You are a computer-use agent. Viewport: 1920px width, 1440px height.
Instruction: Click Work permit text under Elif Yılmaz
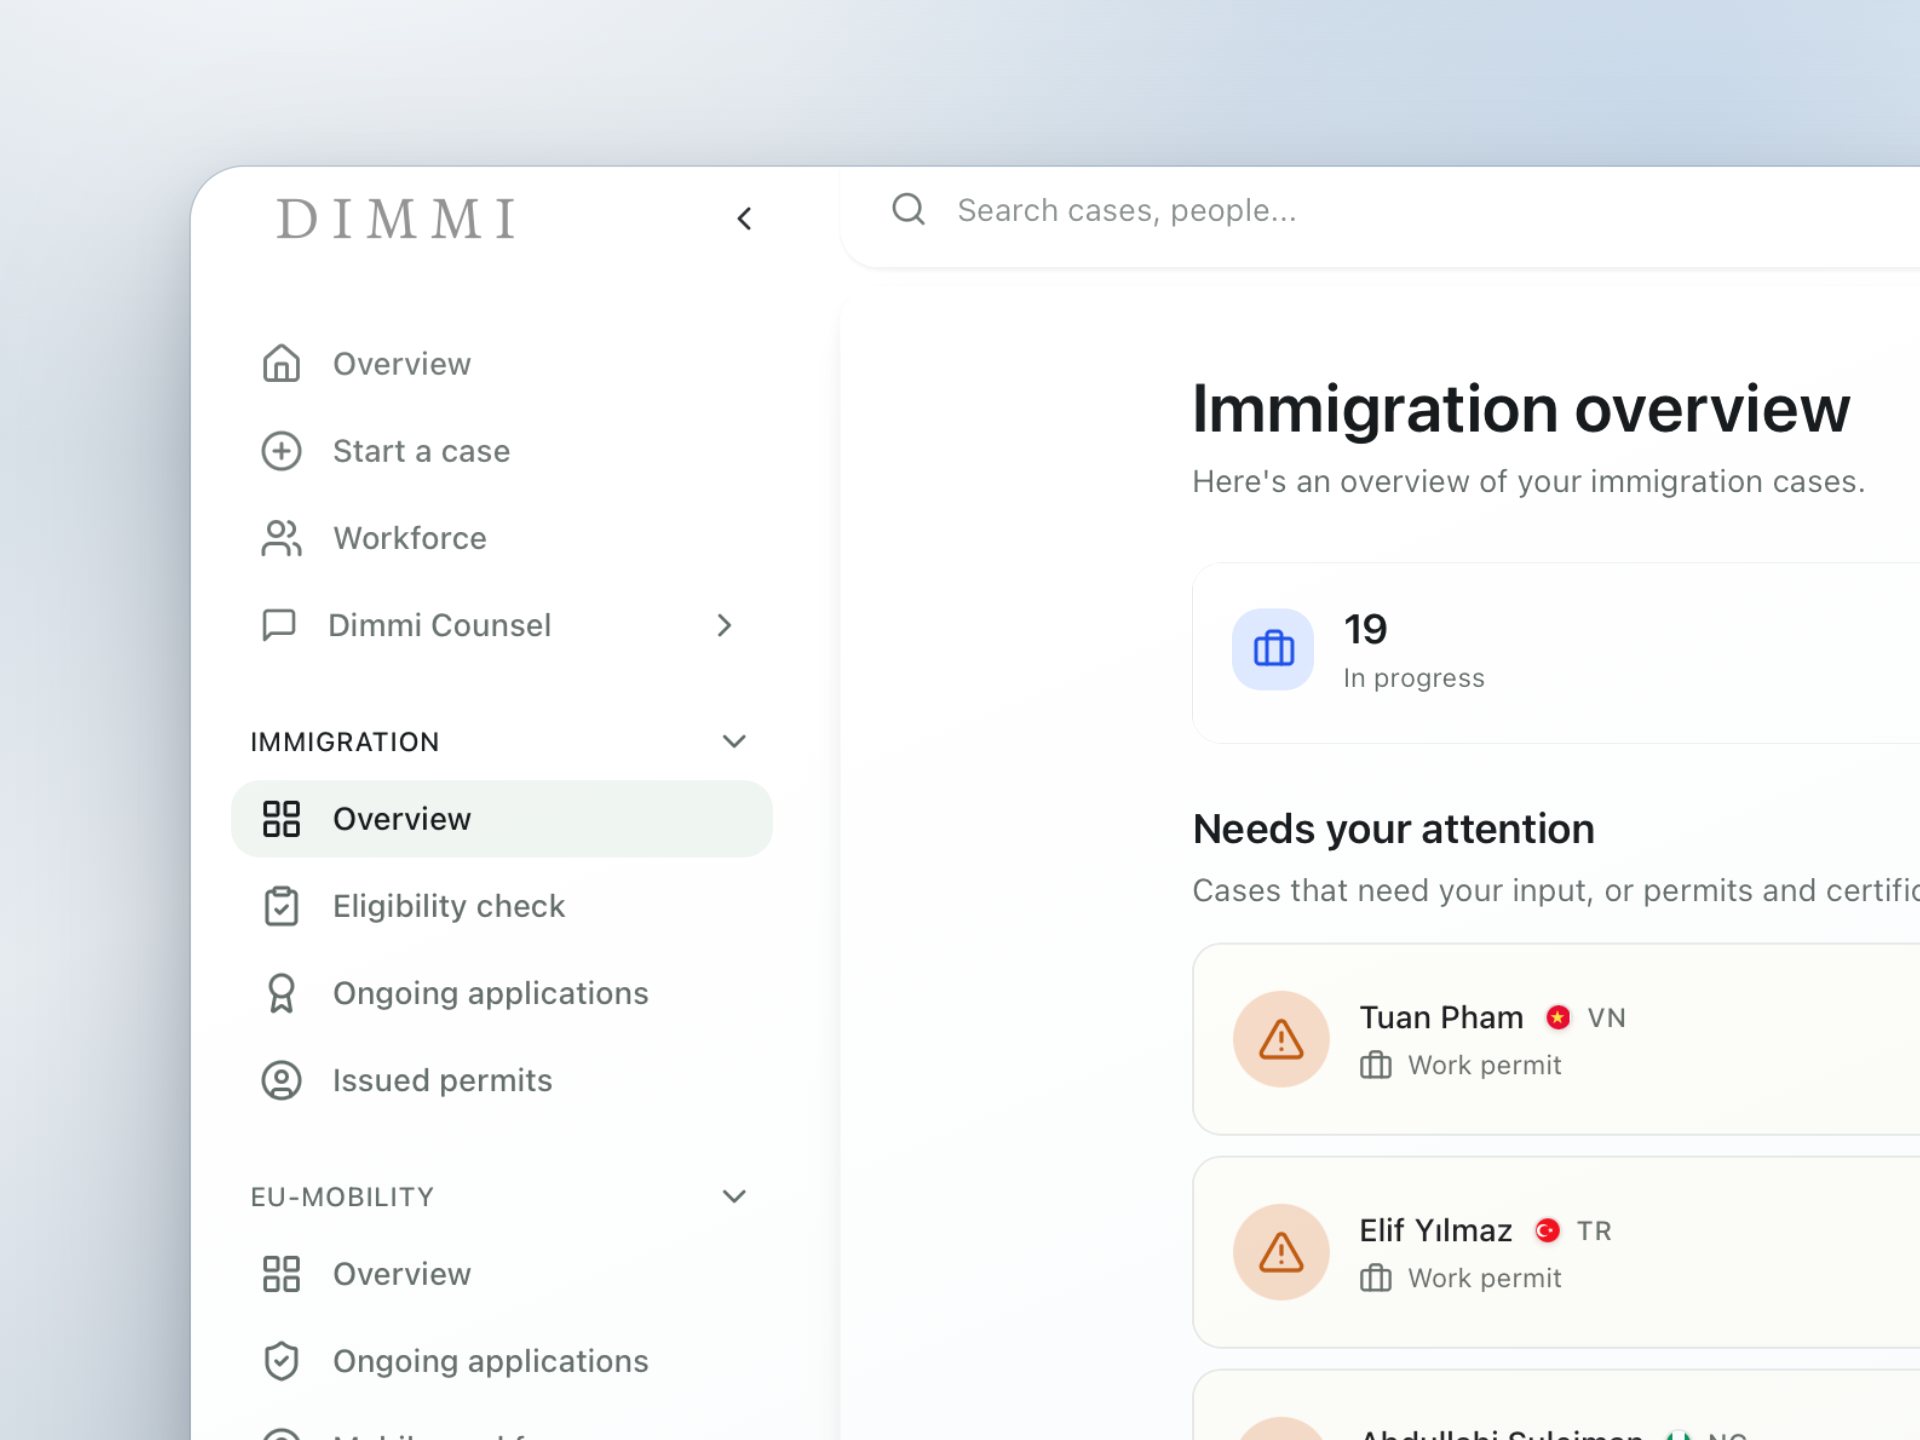click(1485, 1278)
